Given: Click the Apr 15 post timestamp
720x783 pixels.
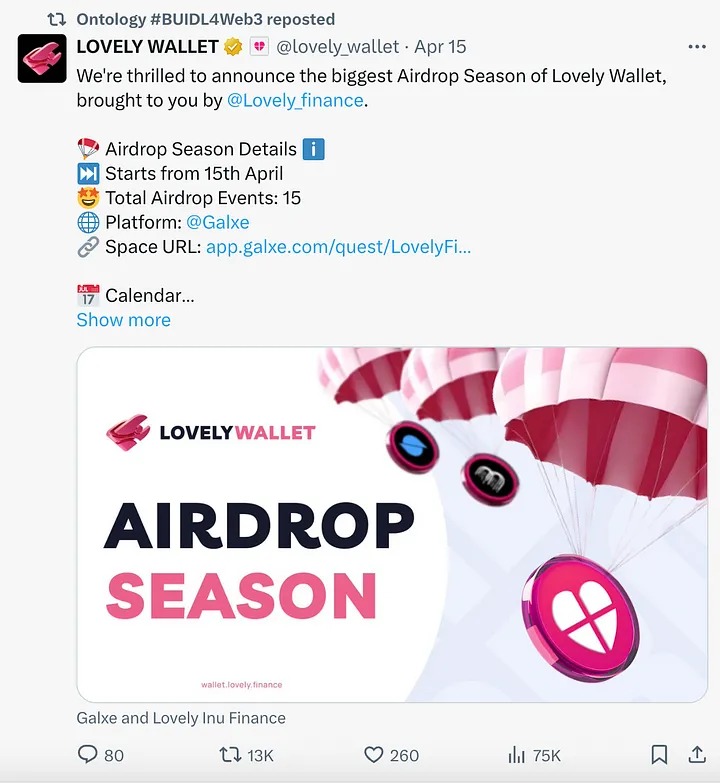Looking at the screenshot, I should click(440, 47).
